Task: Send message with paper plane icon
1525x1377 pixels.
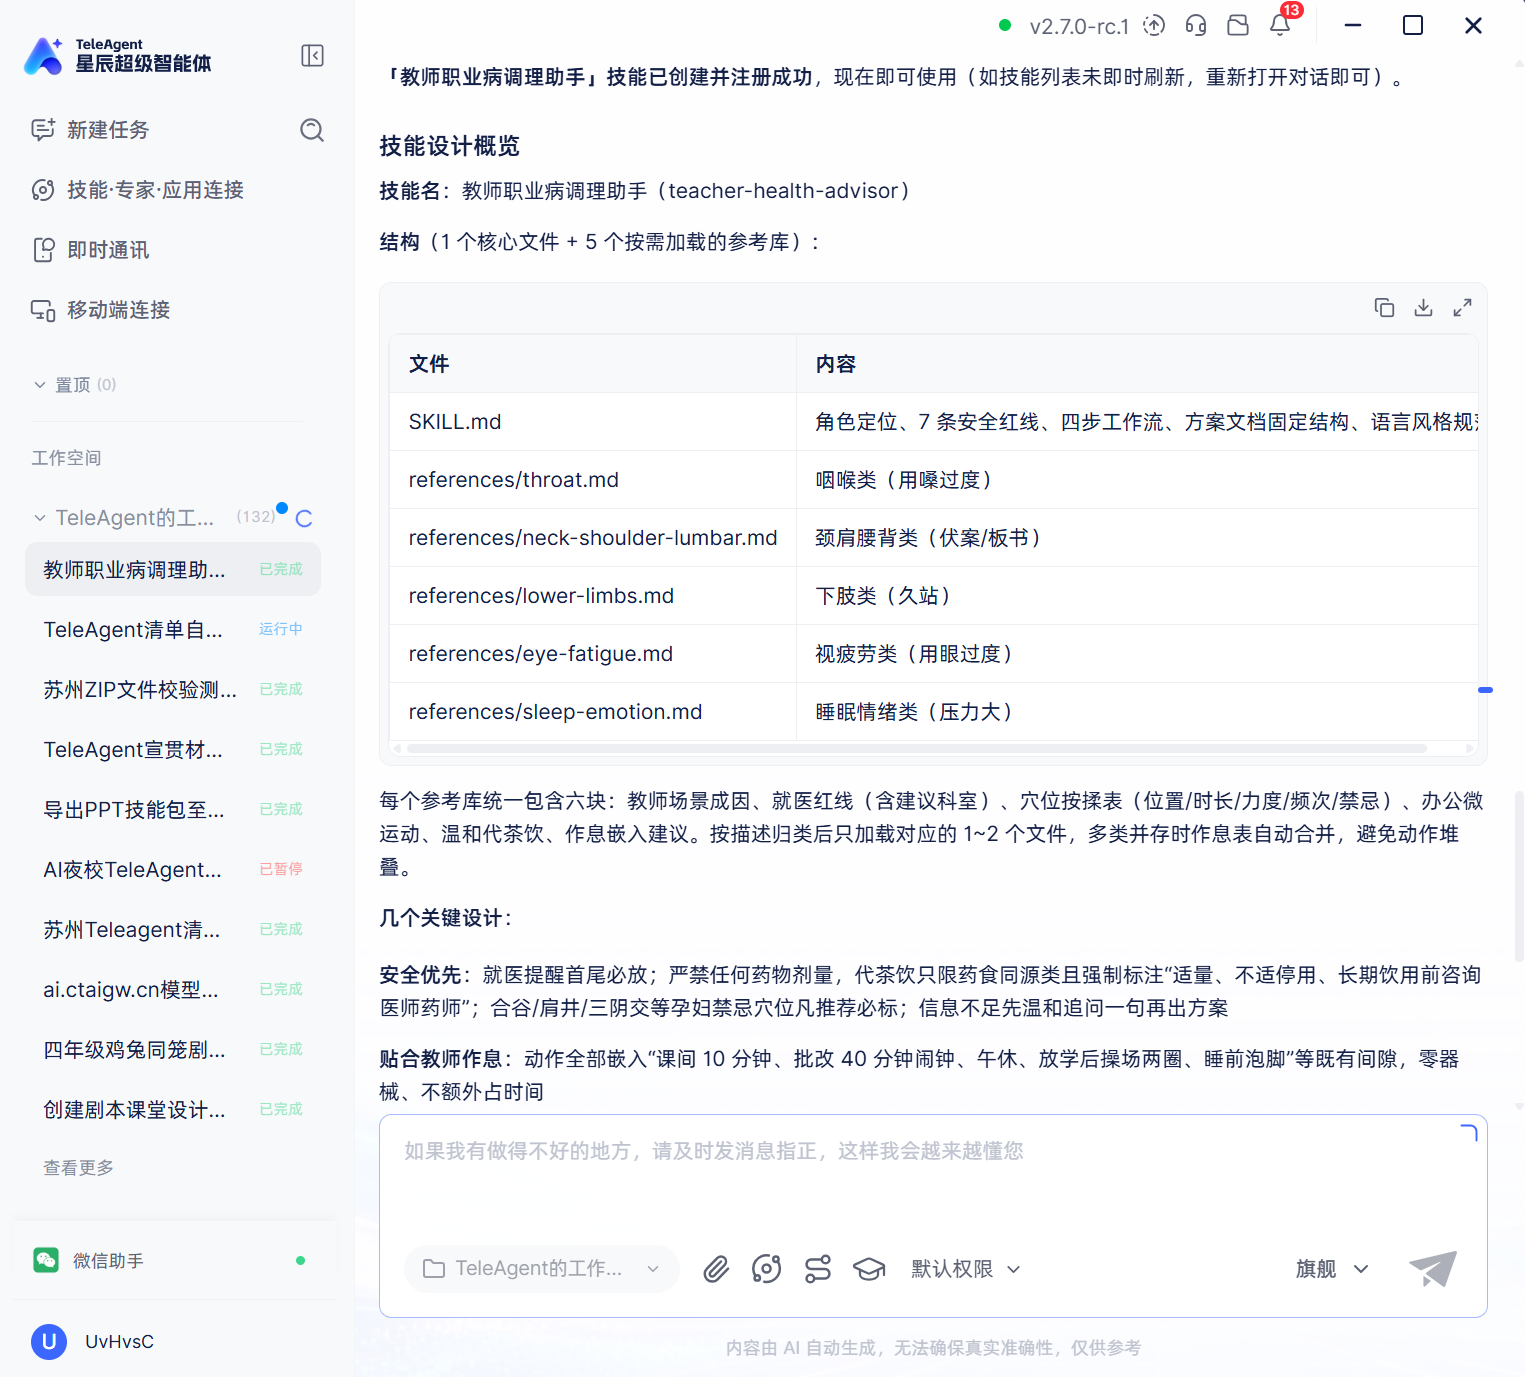Action: point(1433,1269)
